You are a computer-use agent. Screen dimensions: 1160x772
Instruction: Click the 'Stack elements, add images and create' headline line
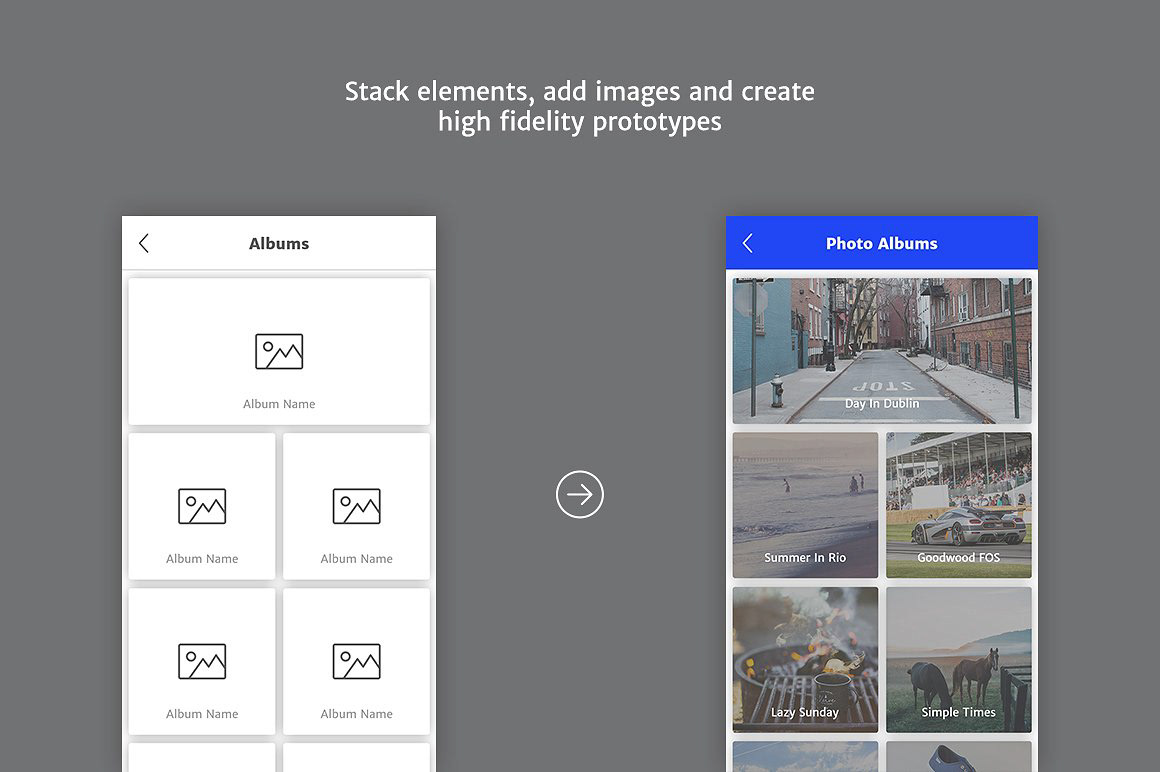pos(580,92)
